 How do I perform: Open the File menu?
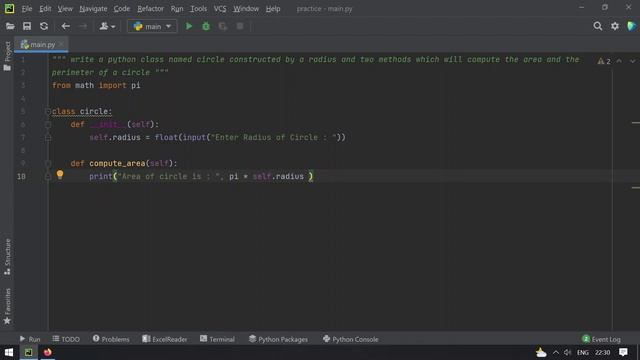click(x=27, y=9)
